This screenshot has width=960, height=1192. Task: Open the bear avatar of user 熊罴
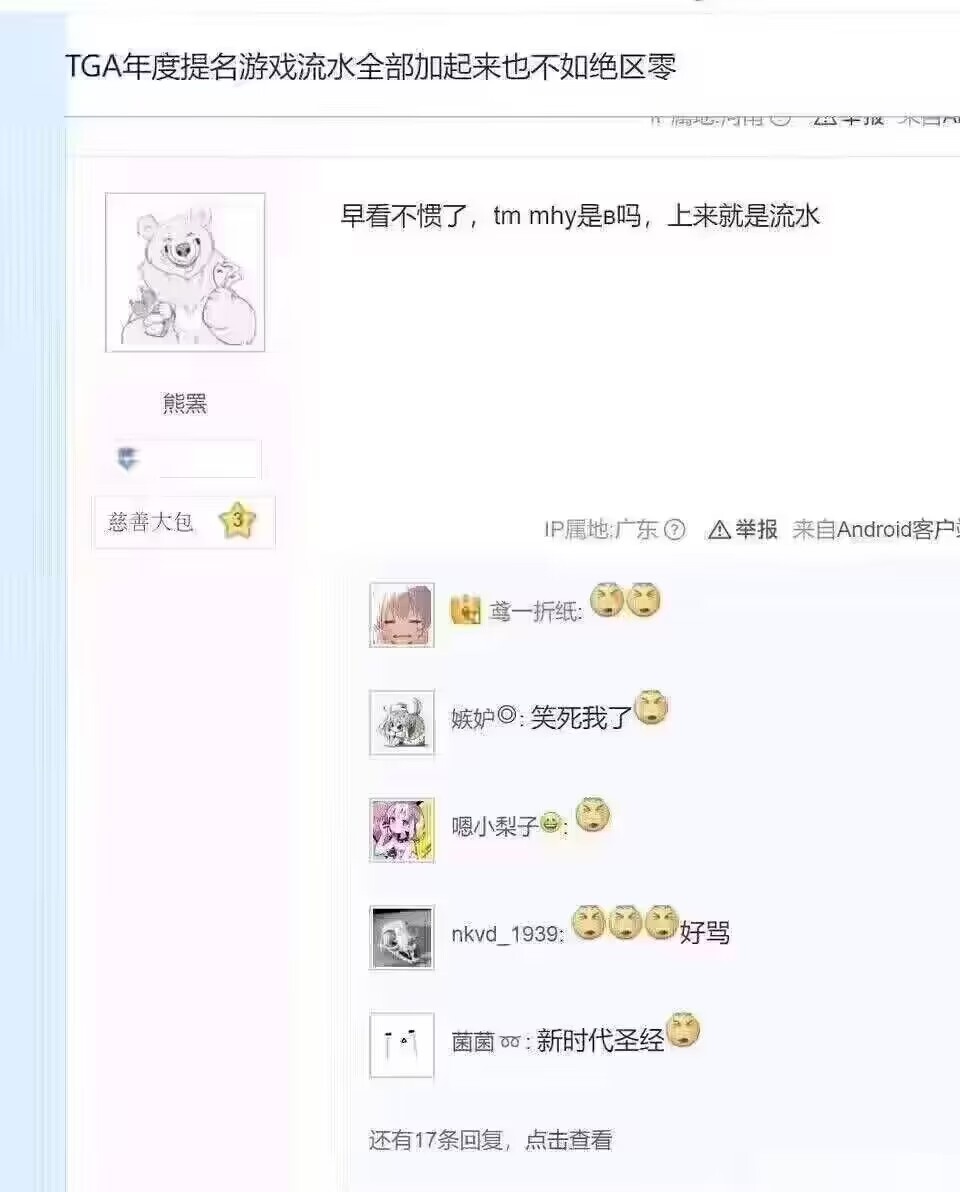coord(185,272)
